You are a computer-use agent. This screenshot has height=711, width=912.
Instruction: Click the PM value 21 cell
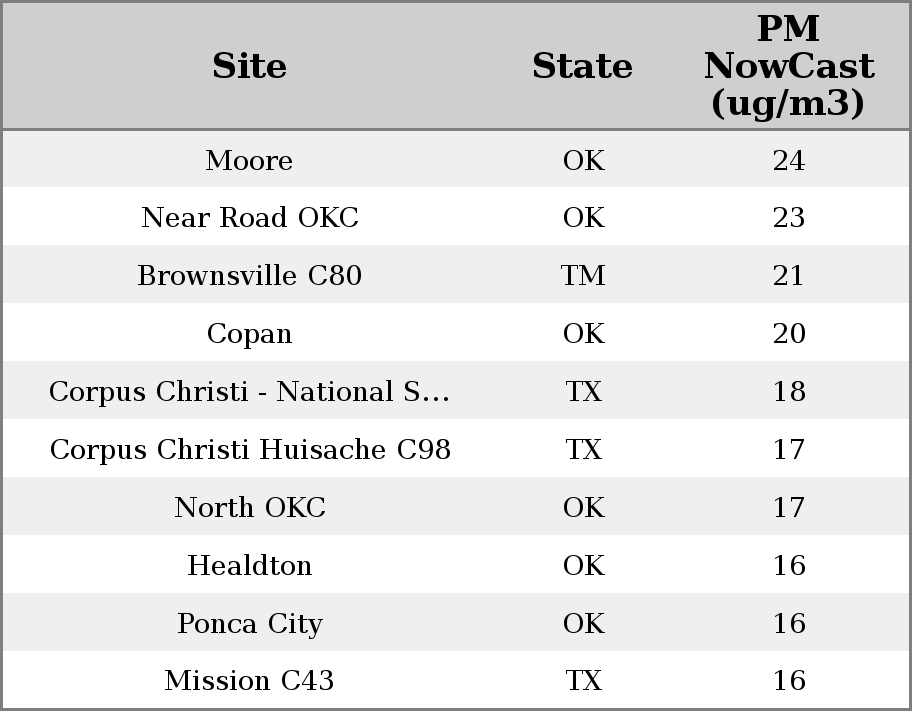click(788, 276)
